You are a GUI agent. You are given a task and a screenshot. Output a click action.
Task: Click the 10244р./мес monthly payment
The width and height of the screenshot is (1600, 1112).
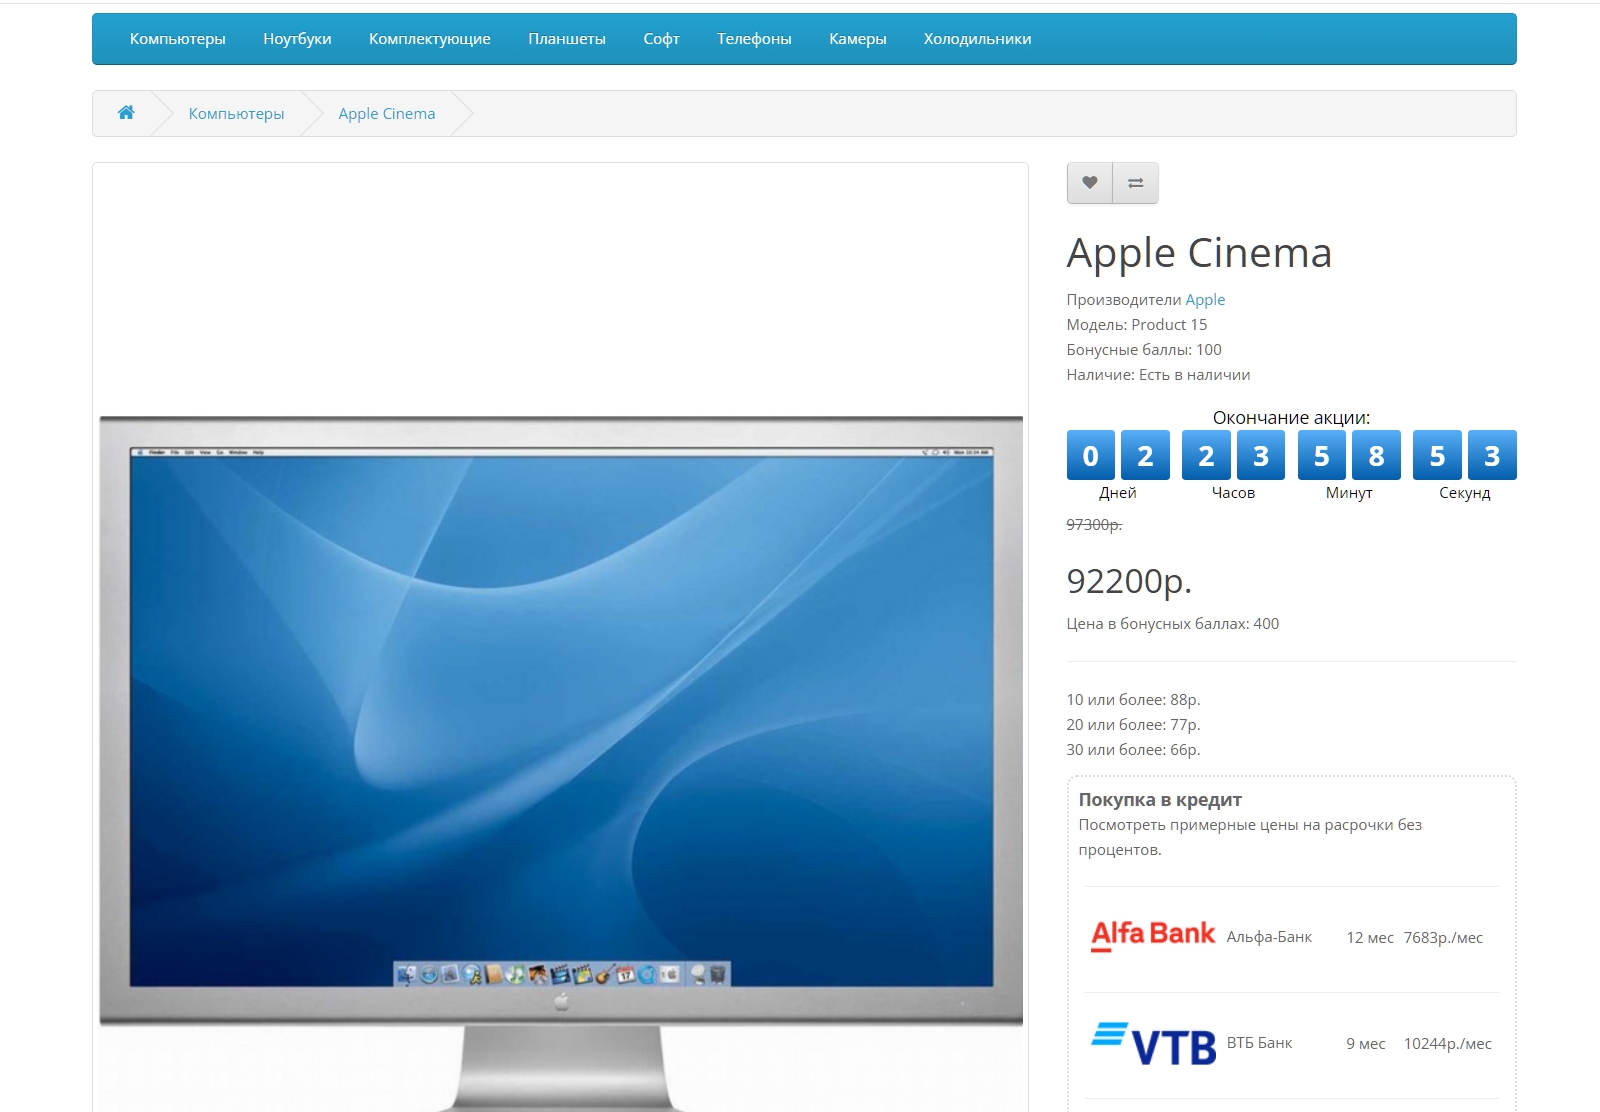coord(1447,1044)
